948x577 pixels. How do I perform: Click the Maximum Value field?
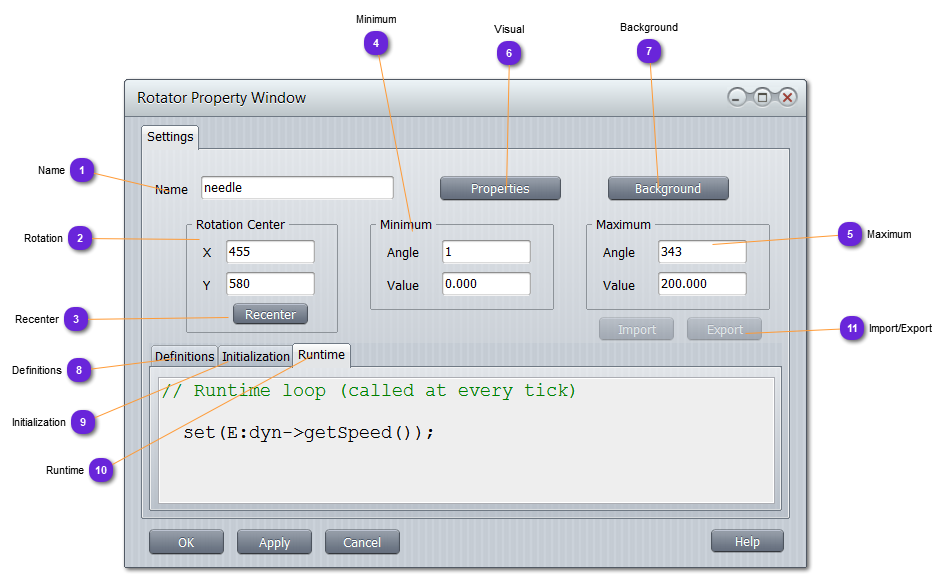point(702,284)
